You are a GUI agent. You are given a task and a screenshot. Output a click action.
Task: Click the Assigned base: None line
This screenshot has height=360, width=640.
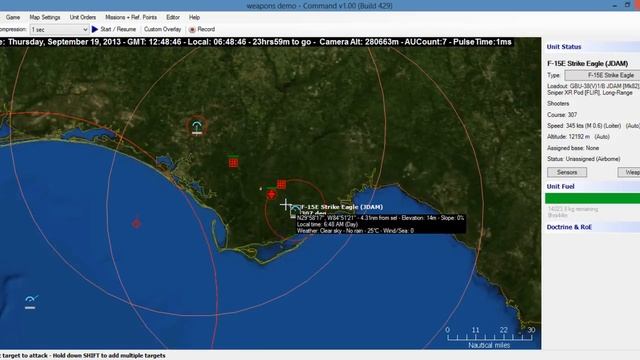pos(573,148)
